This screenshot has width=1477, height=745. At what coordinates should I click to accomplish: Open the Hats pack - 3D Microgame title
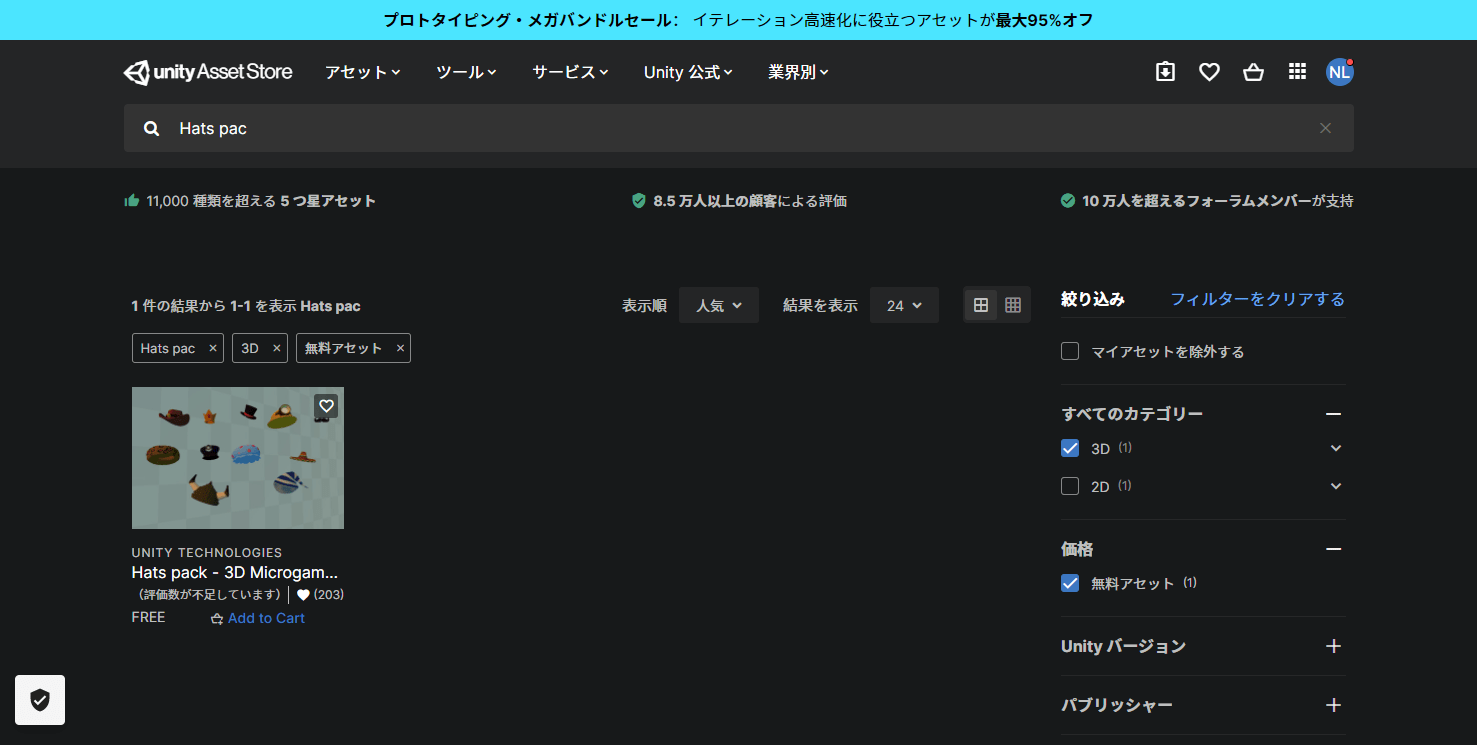[235, 573]
